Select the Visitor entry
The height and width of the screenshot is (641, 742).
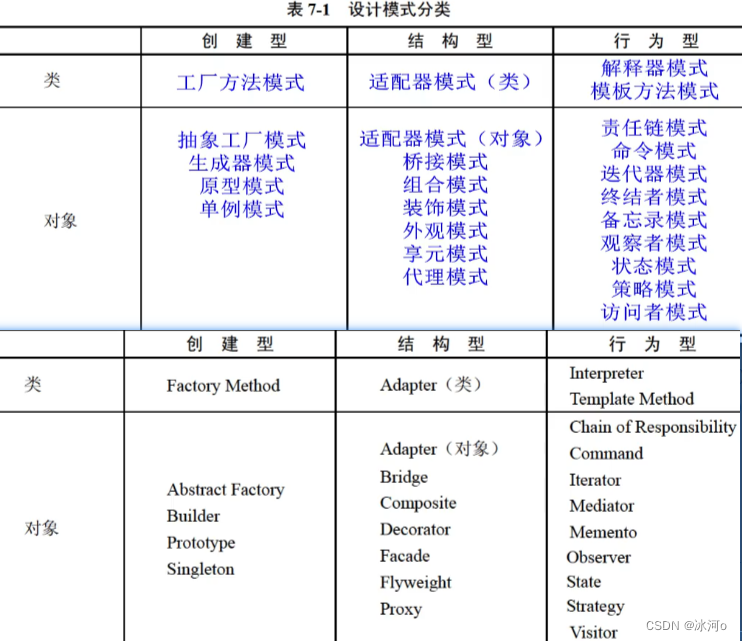[x=594, y=632]
